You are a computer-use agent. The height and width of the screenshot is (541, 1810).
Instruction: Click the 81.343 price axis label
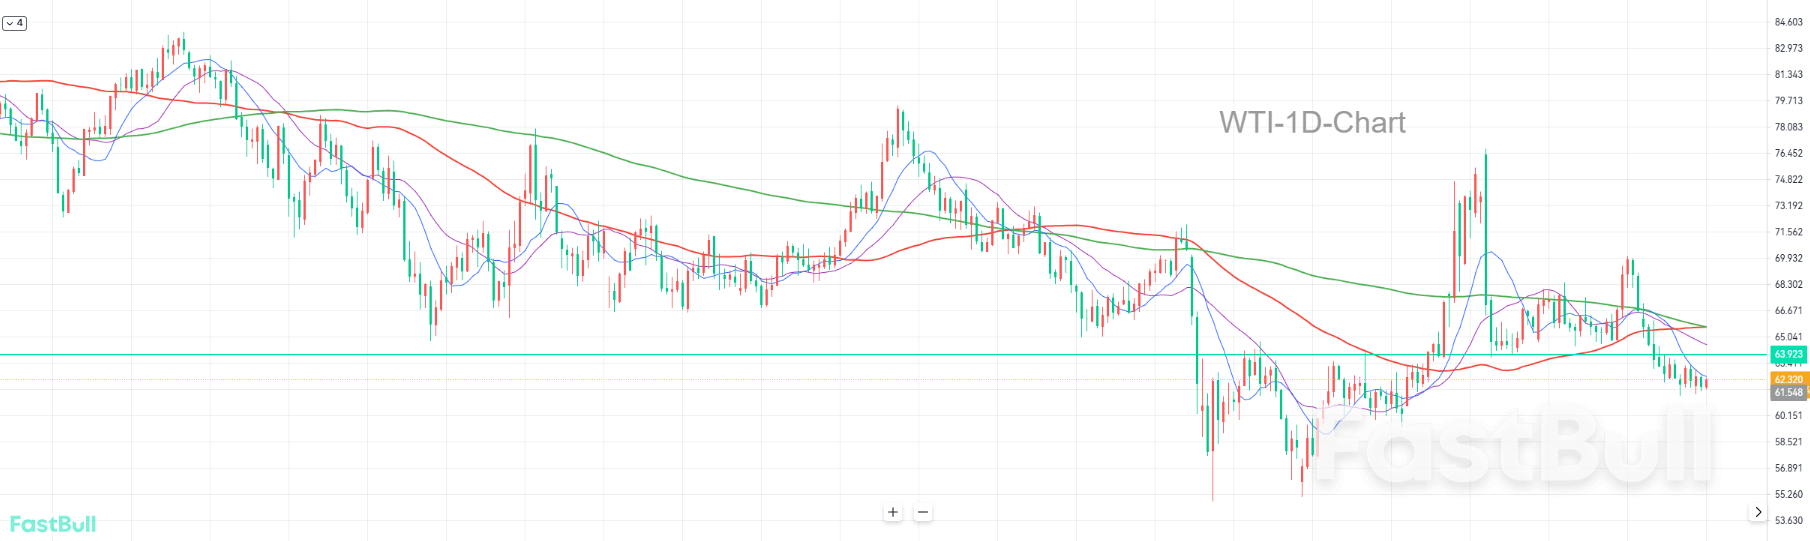pos(1788,75)
